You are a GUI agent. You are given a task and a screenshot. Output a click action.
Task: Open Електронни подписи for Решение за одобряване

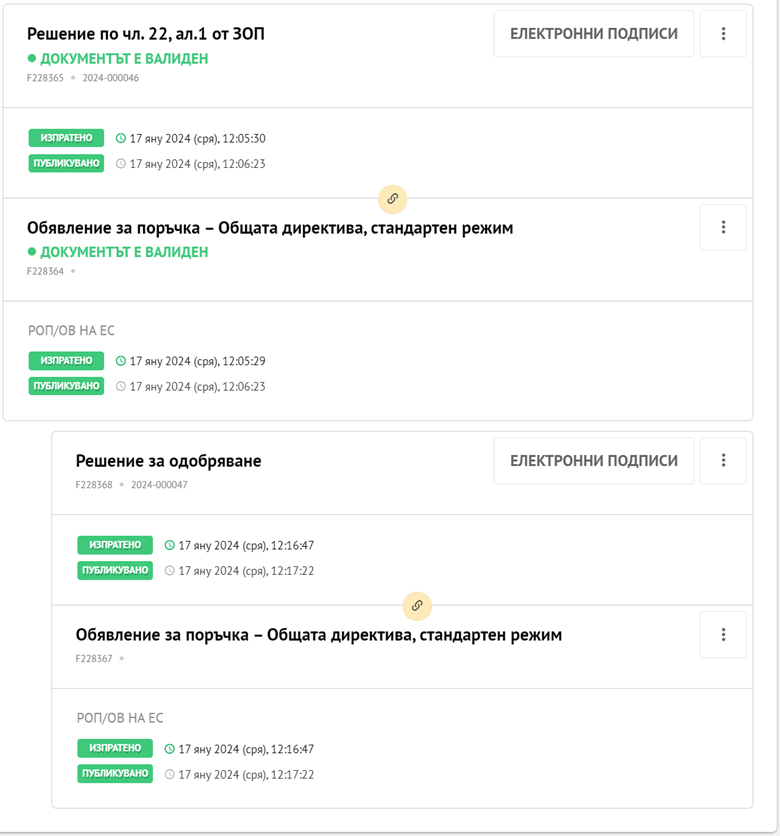click(594, 461)
